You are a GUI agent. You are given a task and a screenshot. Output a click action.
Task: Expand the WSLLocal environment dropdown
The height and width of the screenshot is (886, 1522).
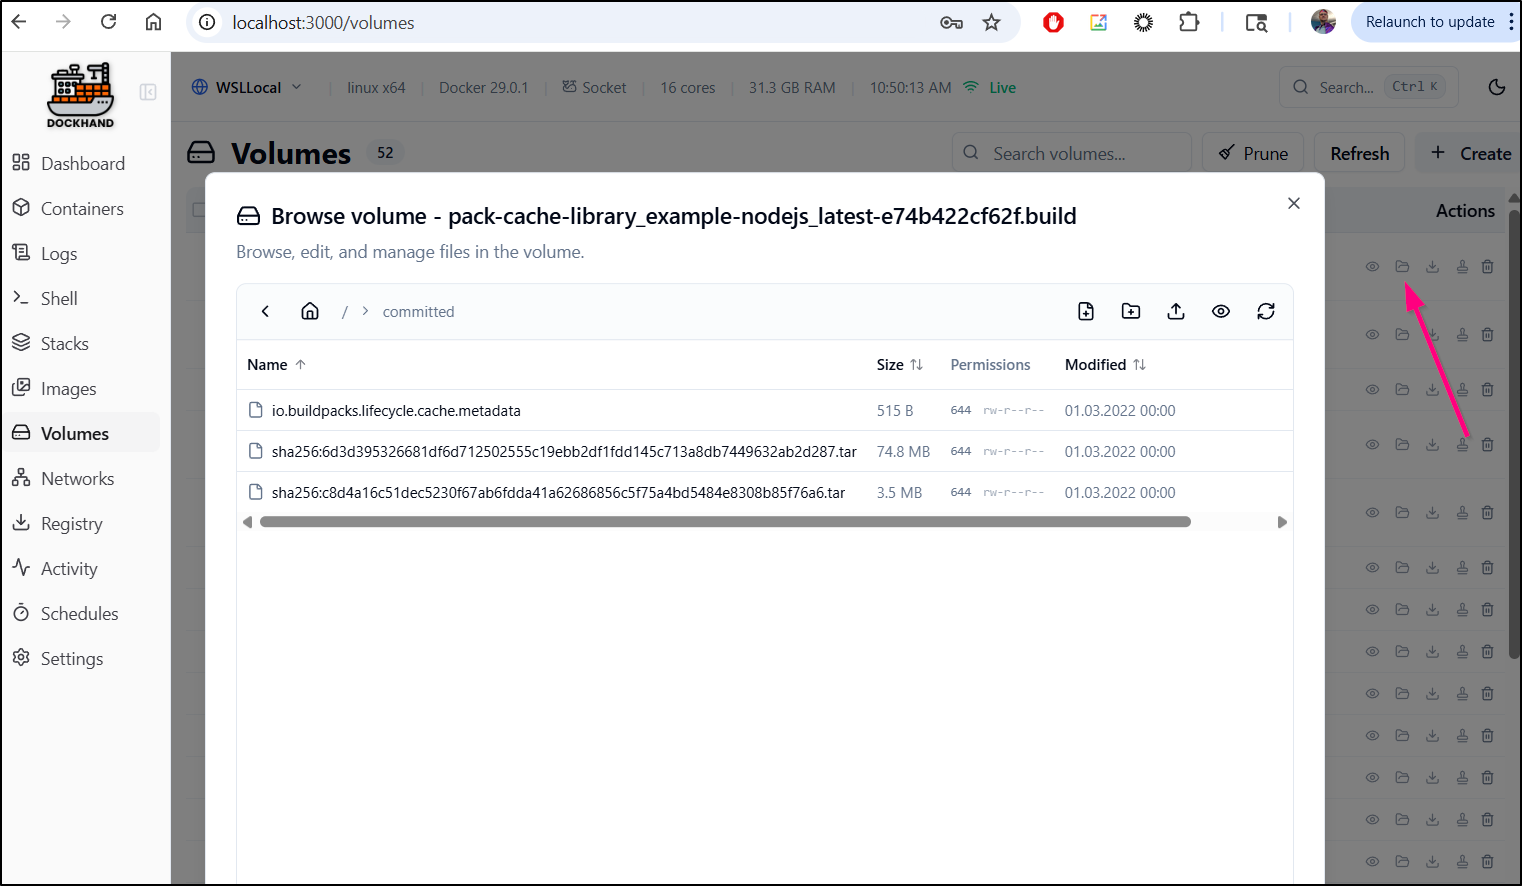point(247,87)
